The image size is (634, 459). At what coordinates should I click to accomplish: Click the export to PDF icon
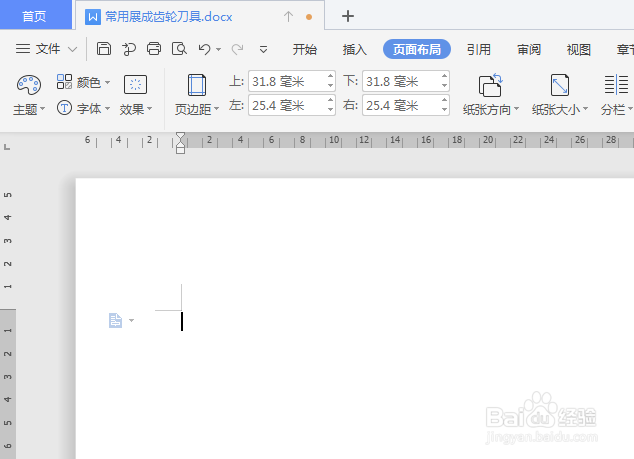tap(129, 49)
